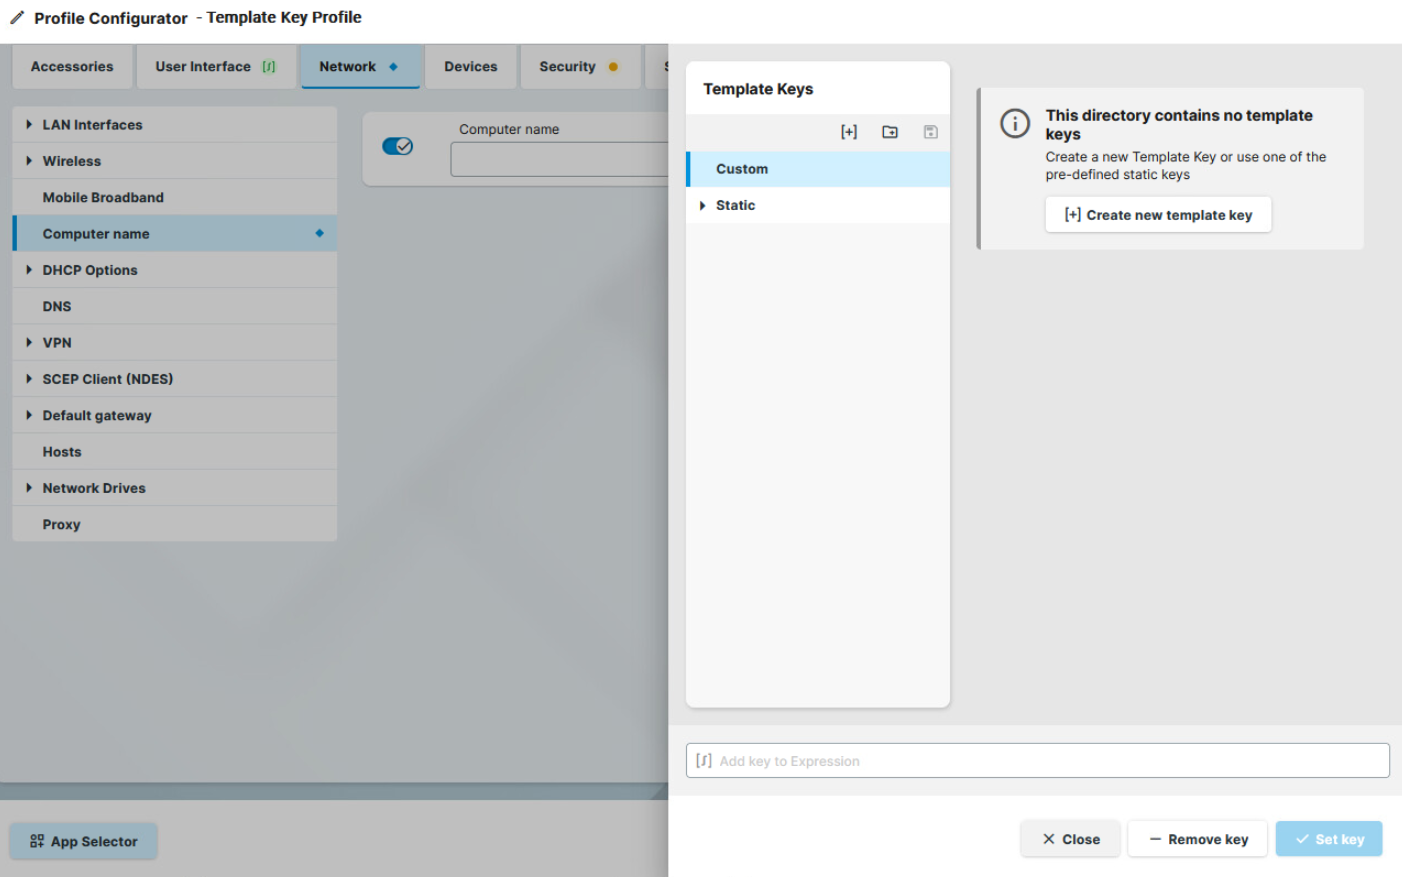Toggle the Computer name activation switch
Screen dimensions: 1402x877
coord(397,146)
